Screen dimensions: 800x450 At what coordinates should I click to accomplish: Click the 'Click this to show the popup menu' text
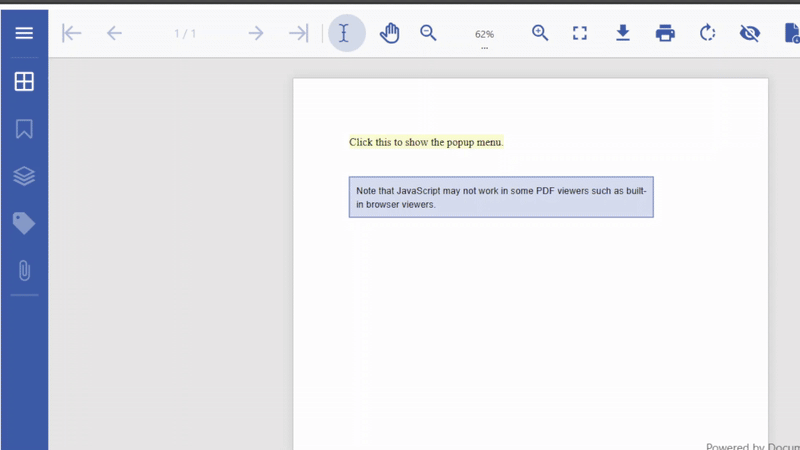pos(426,142)
